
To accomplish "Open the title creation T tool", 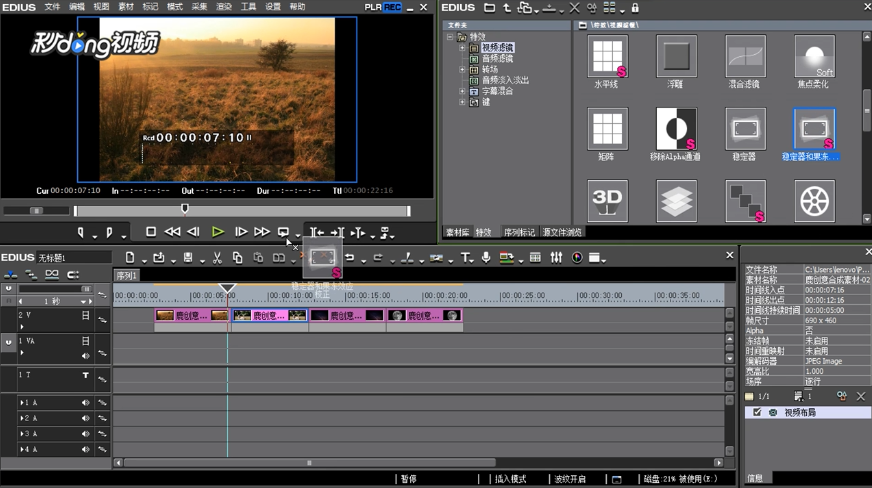I will click(465, 257).
